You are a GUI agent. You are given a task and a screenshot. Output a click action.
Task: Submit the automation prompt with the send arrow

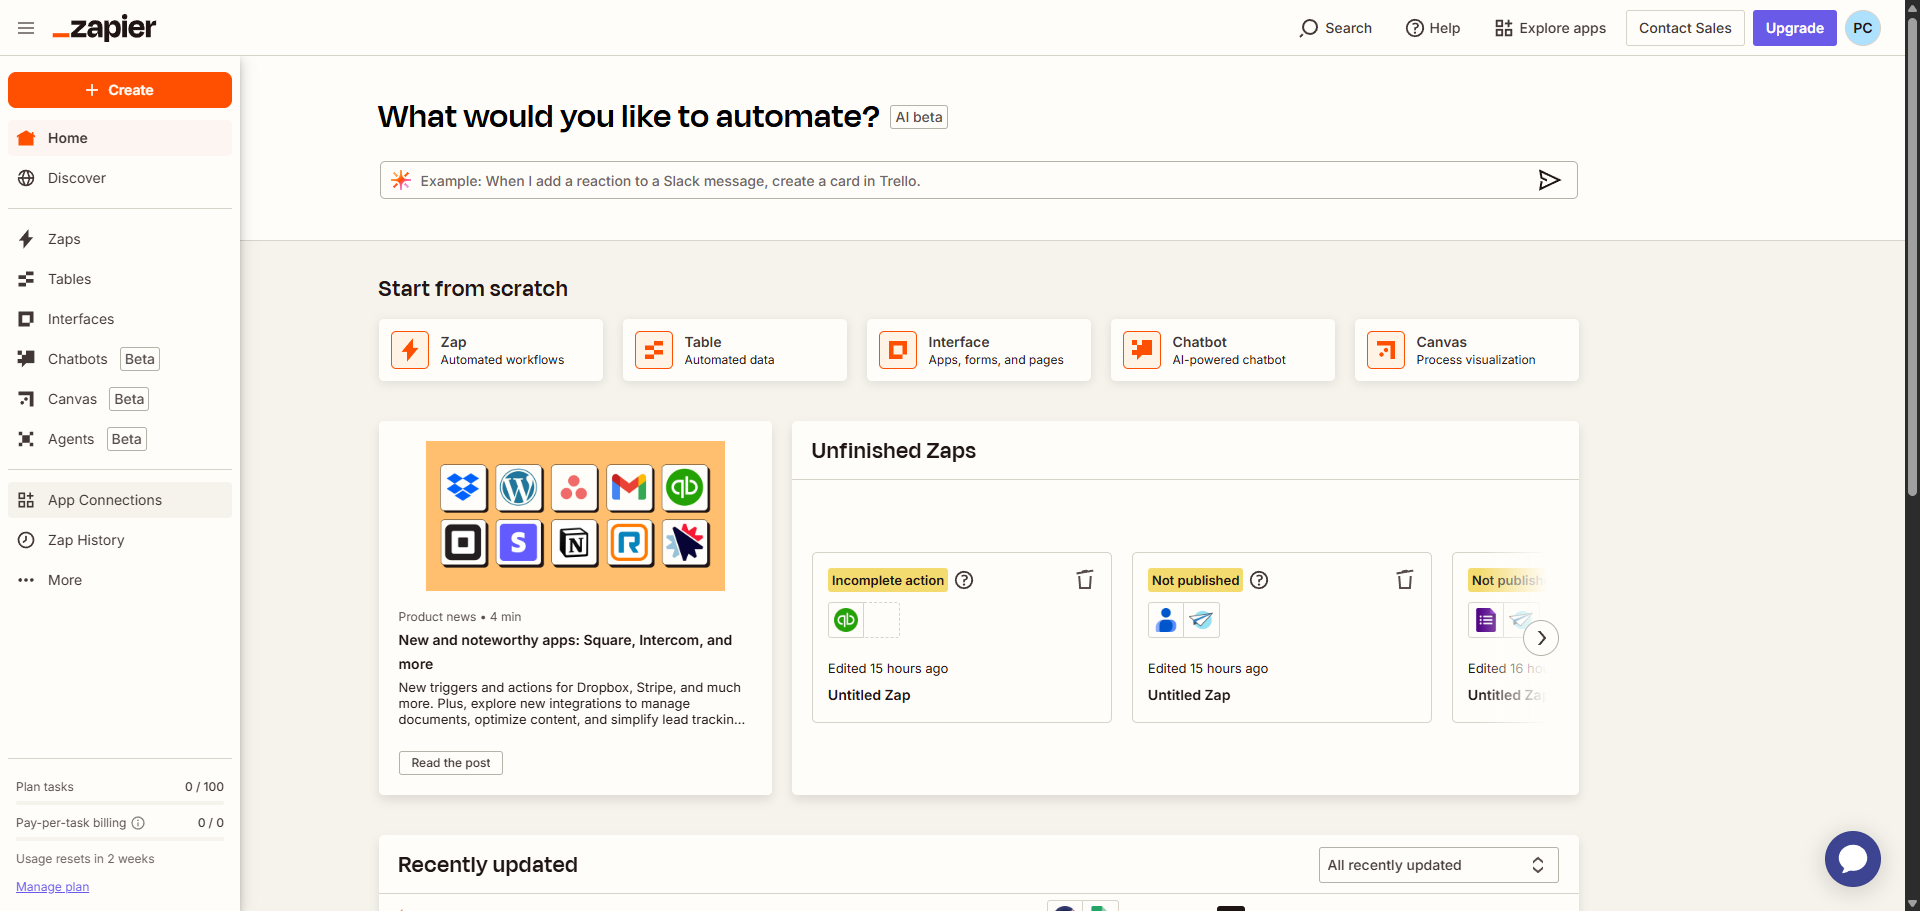pos(1549,181)
